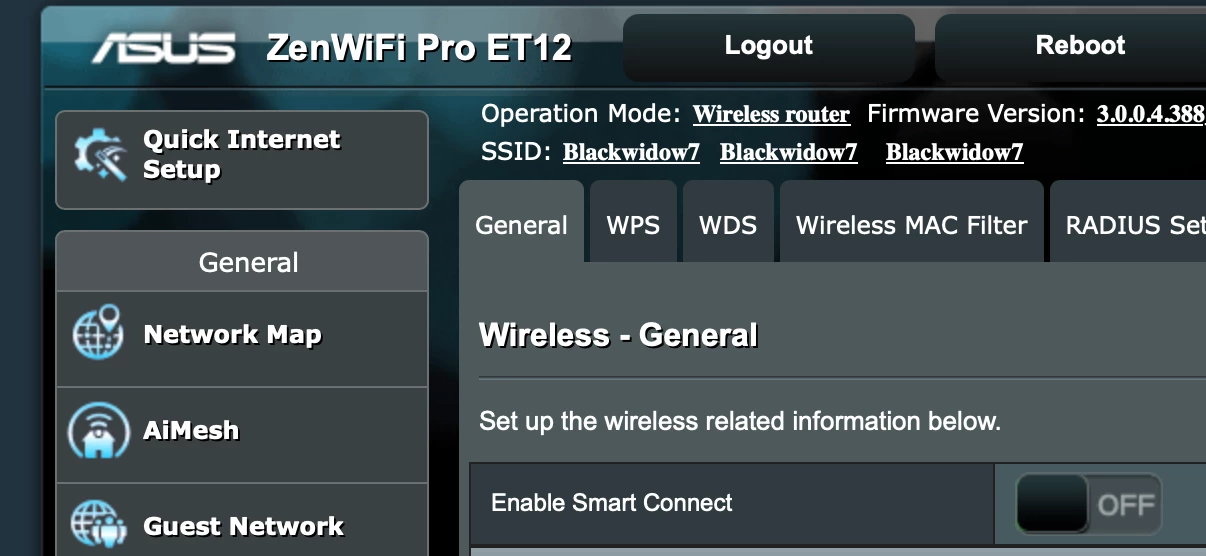Image resolution: width=1206 pixels, height=556 pixels.
Task: Open the Wireless router operation mode link
Action: point(771,115)
